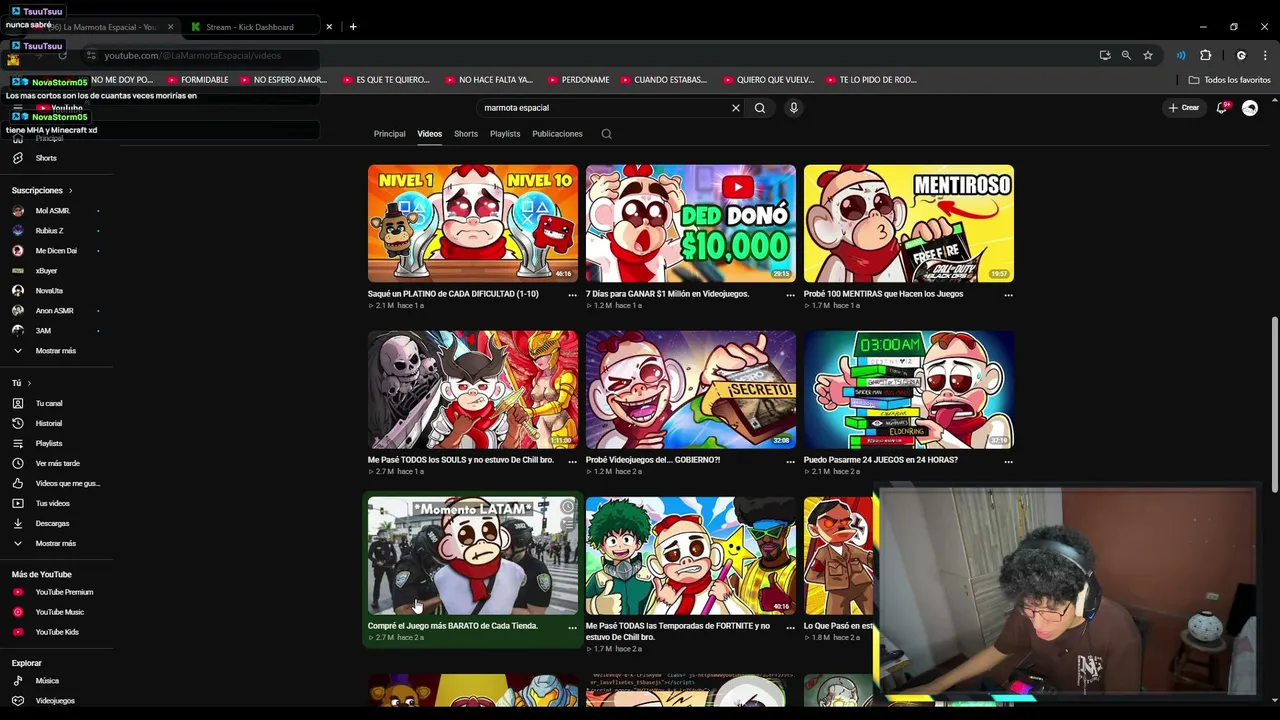Expand the Tú section with Mostrar más

click(56, 543)
